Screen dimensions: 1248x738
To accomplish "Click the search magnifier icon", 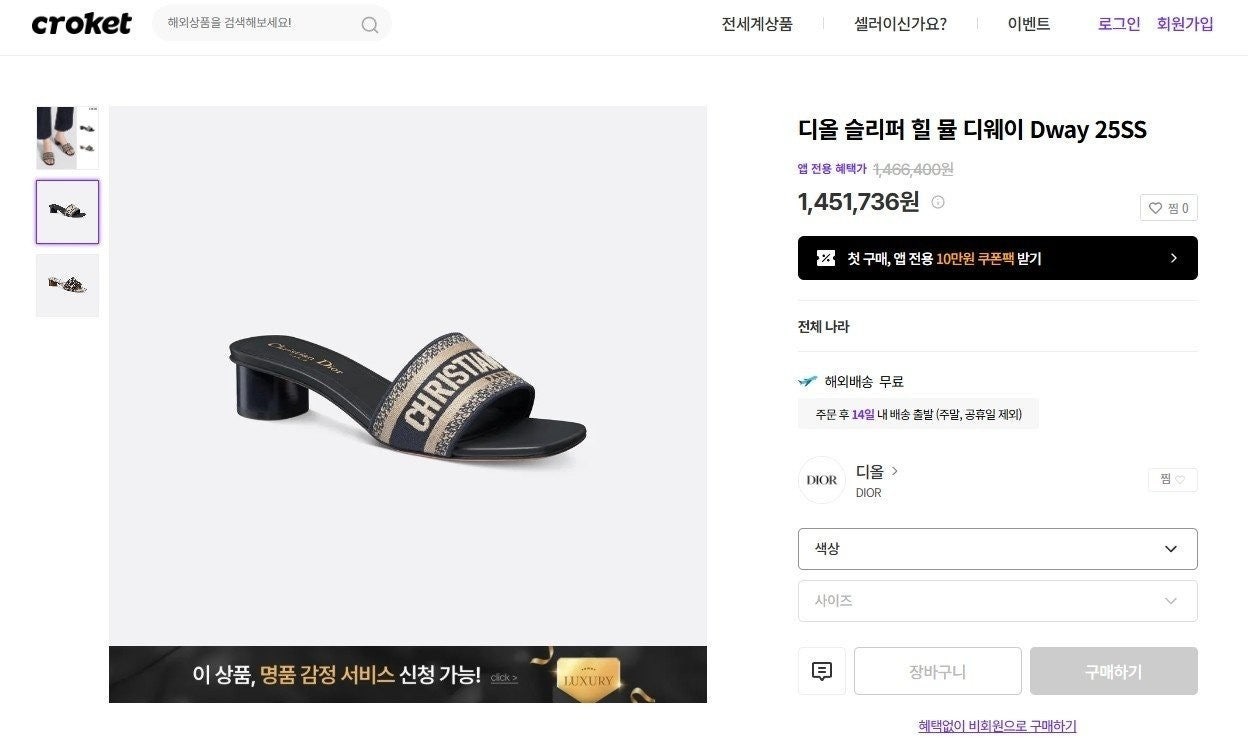I will click(x=370, y=25).
